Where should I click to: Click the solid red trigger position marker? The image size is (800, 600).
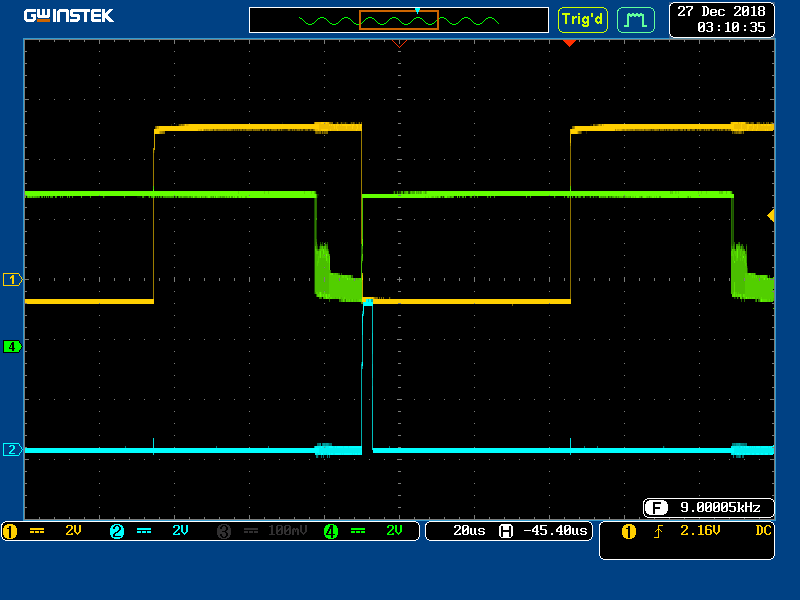[569, 43]
